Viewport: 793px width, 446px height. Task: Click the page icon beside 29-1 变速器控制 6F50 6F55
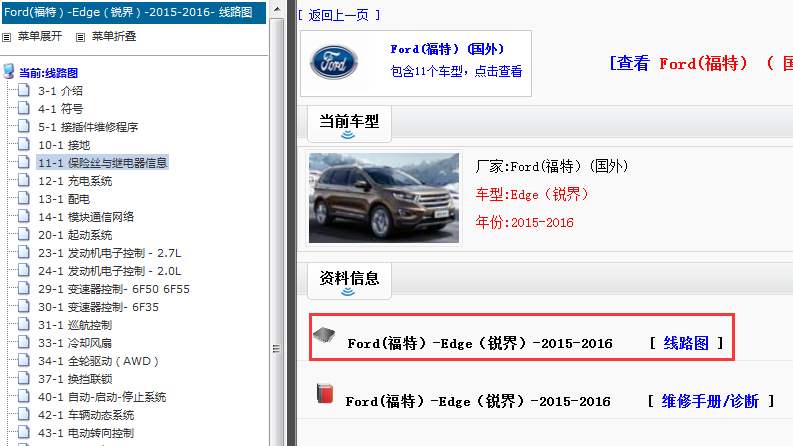tap(24, 289)
